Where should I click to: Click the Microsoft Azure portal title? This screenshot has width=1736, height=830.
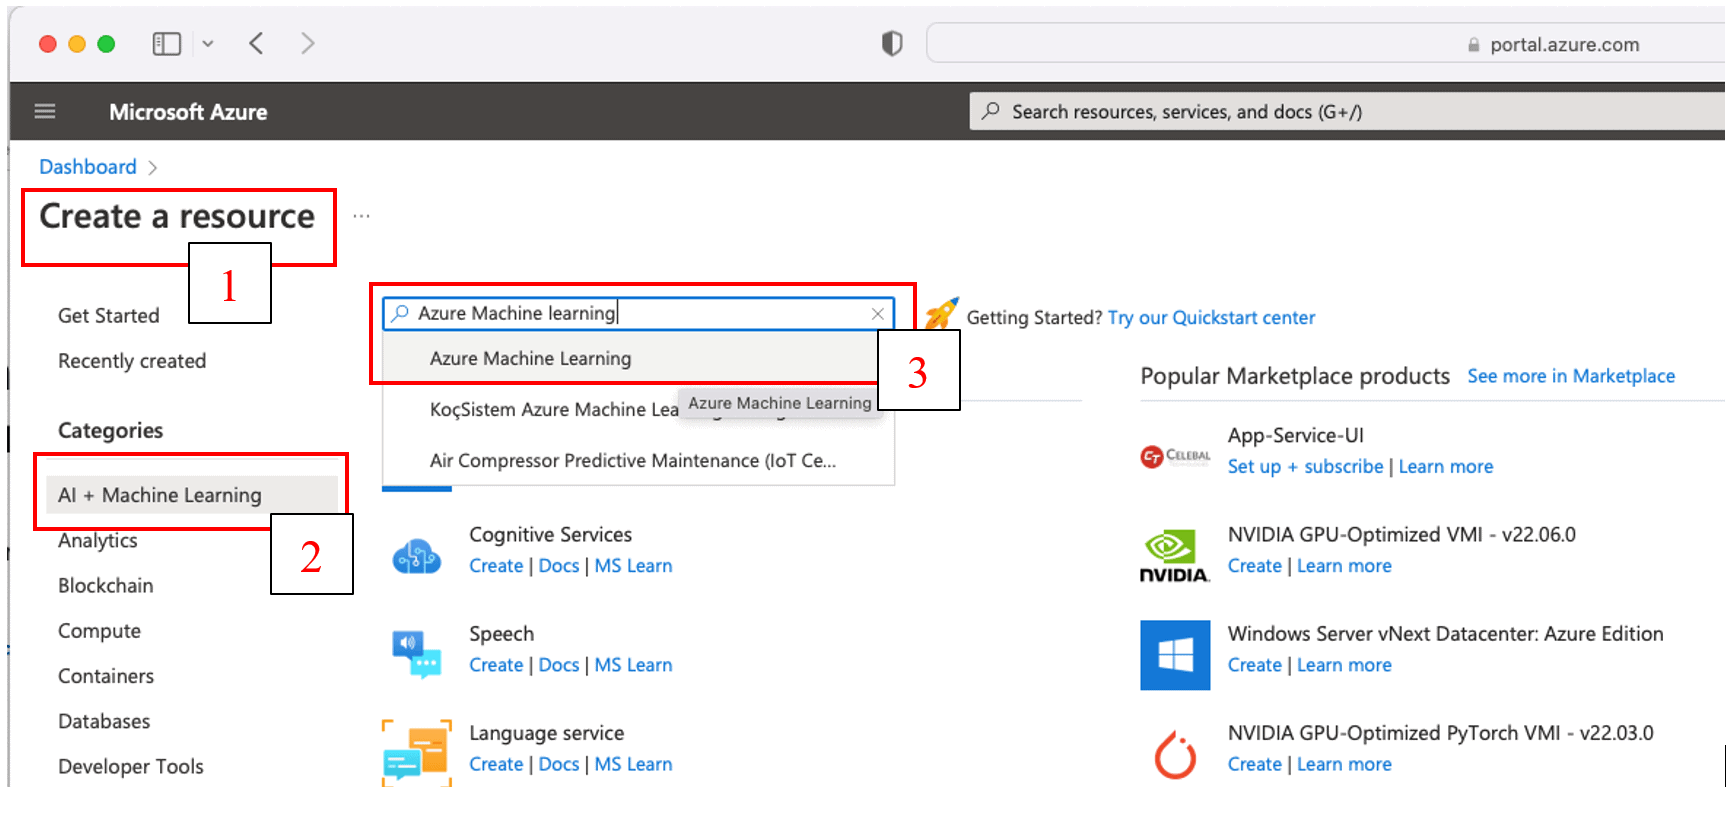pos(188,112)
